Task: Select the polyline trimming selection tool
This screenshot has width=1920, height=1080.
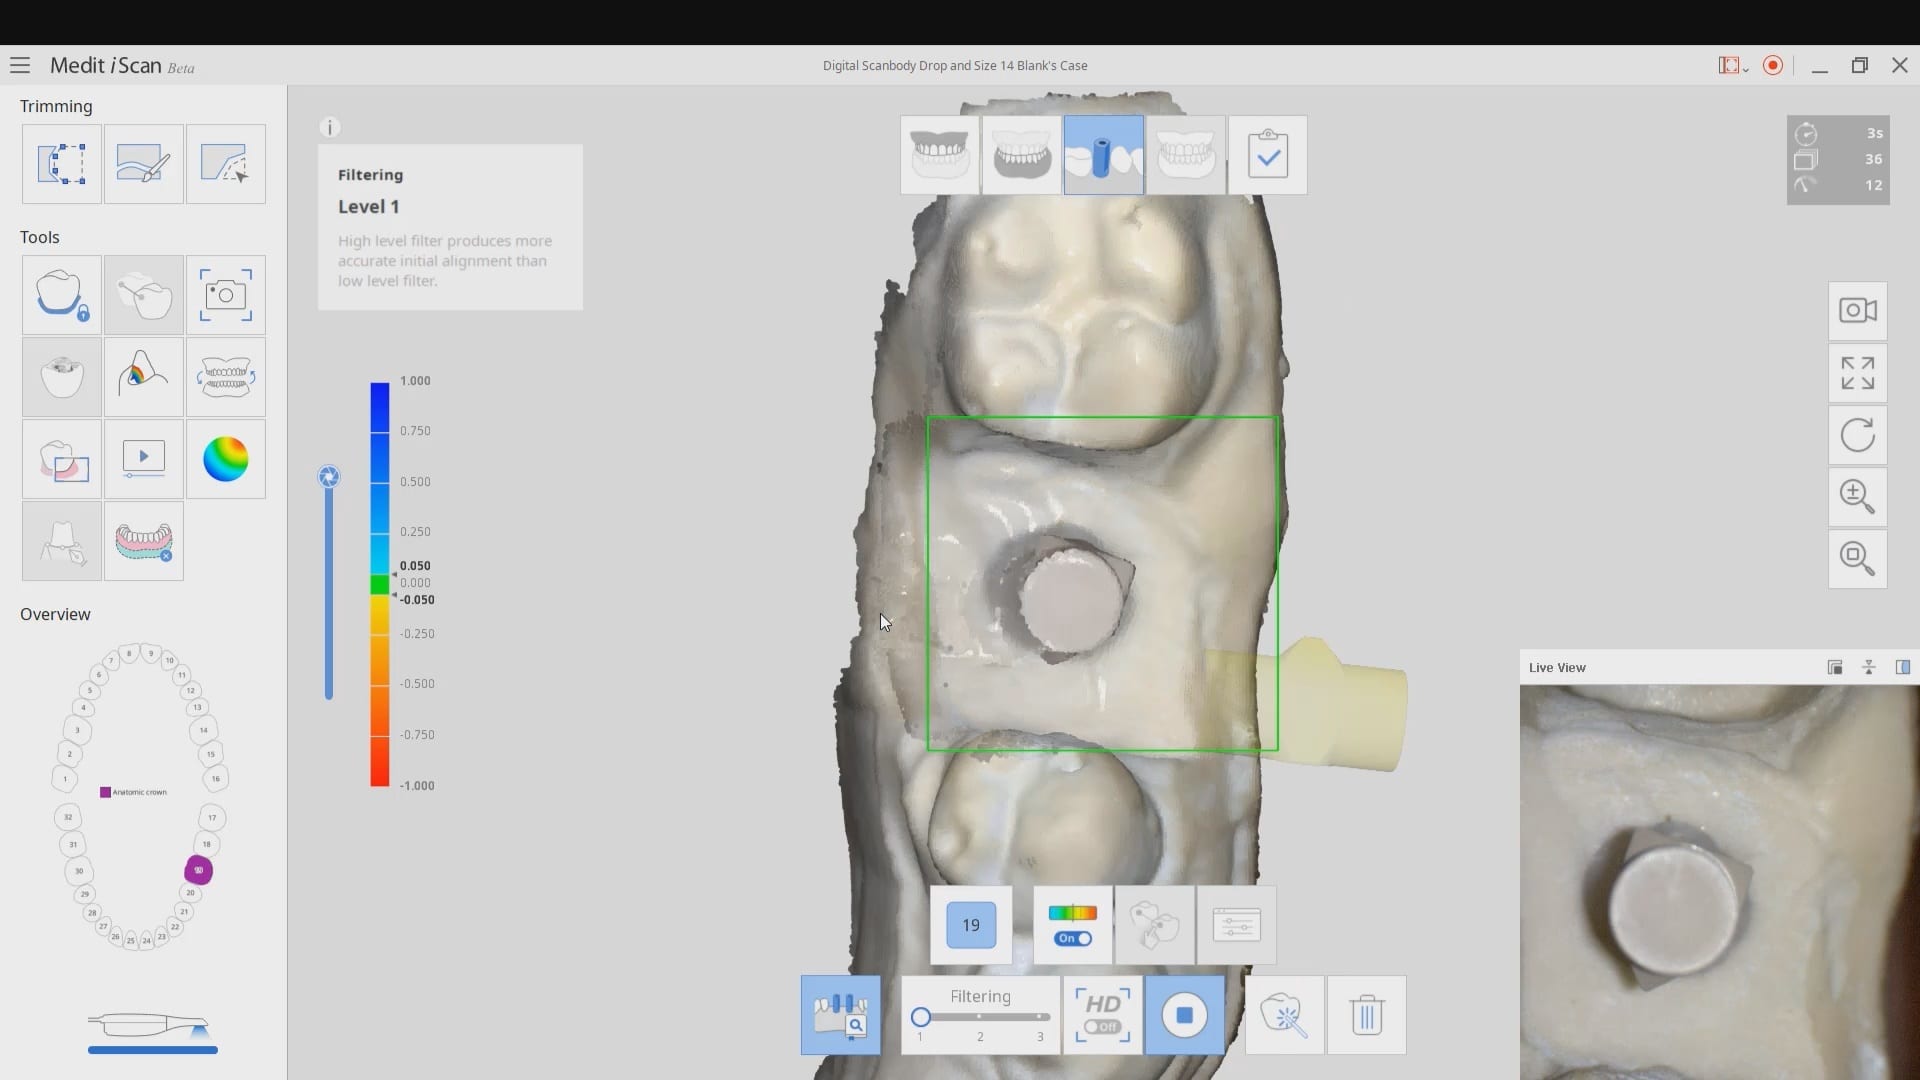Action: point(226,164)
